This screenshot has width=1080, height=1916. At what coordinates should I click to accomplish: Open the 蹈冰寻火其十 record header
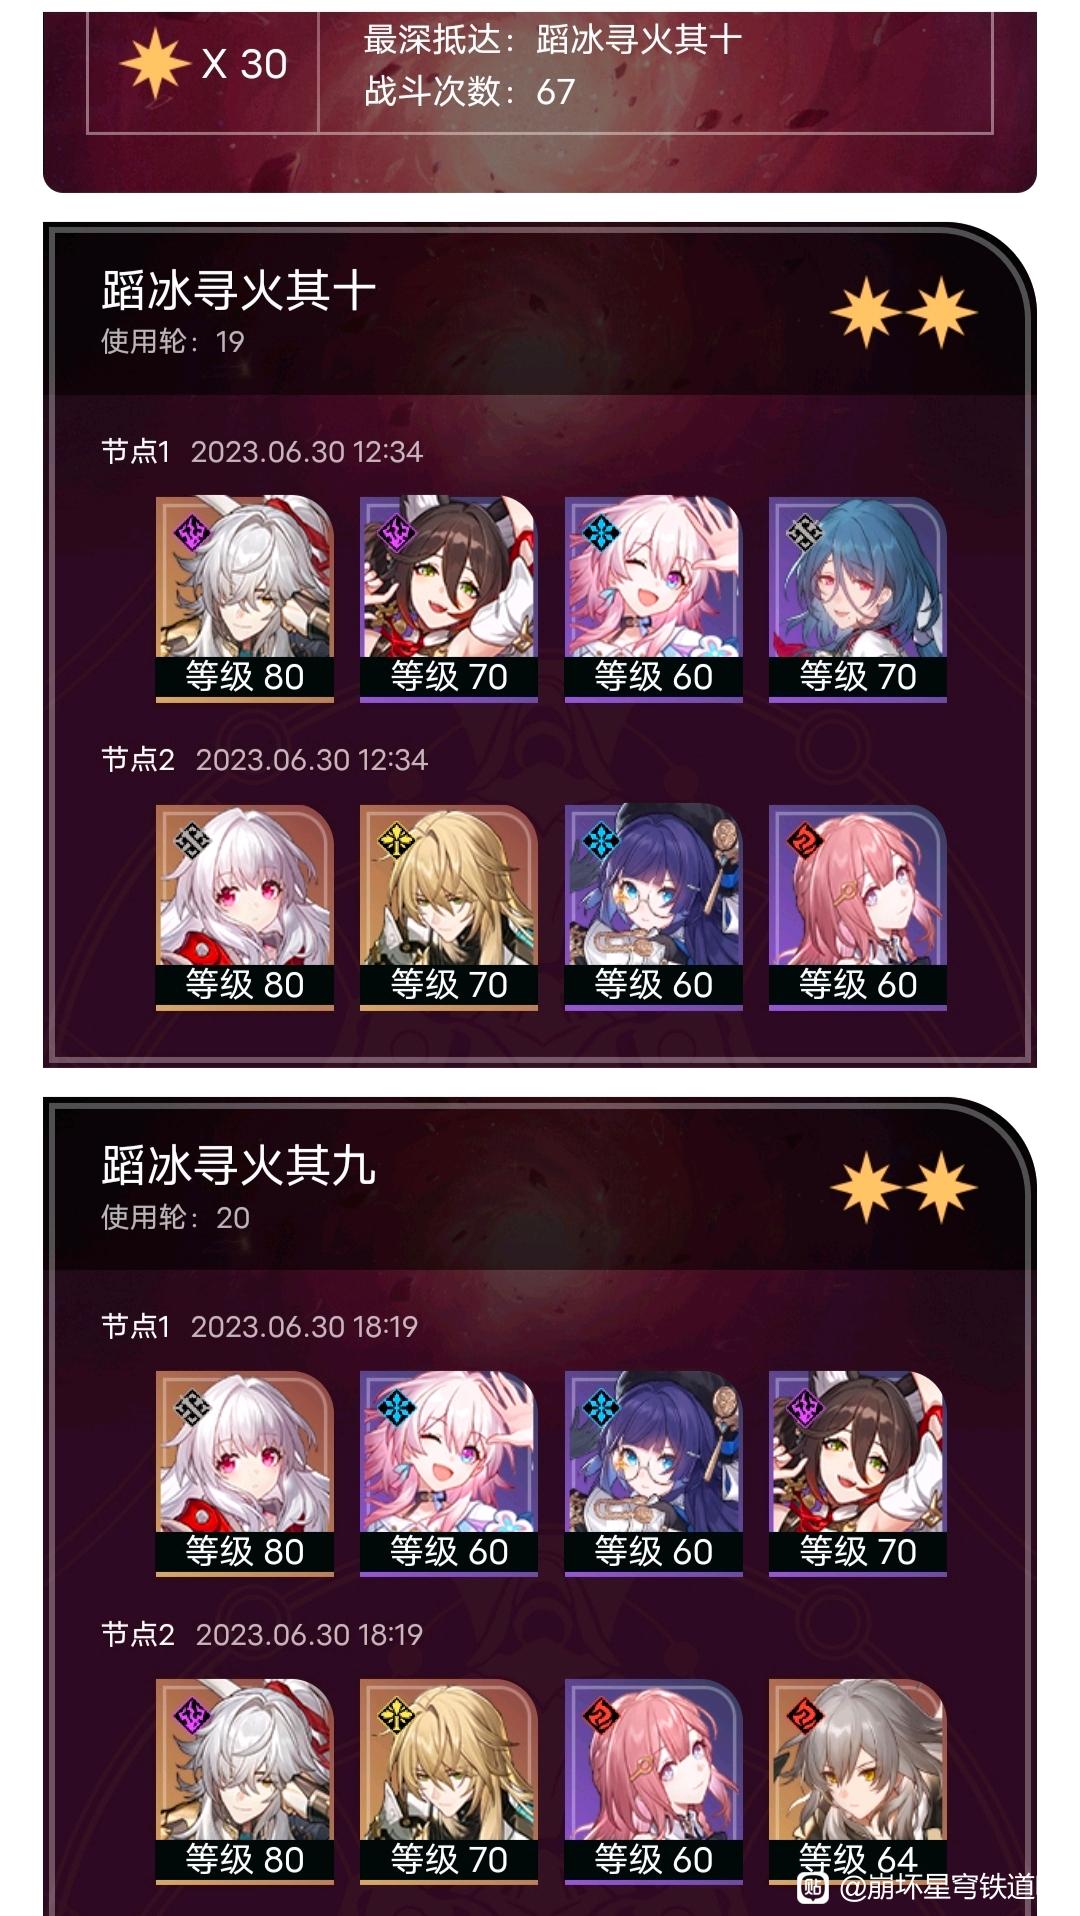540,312
